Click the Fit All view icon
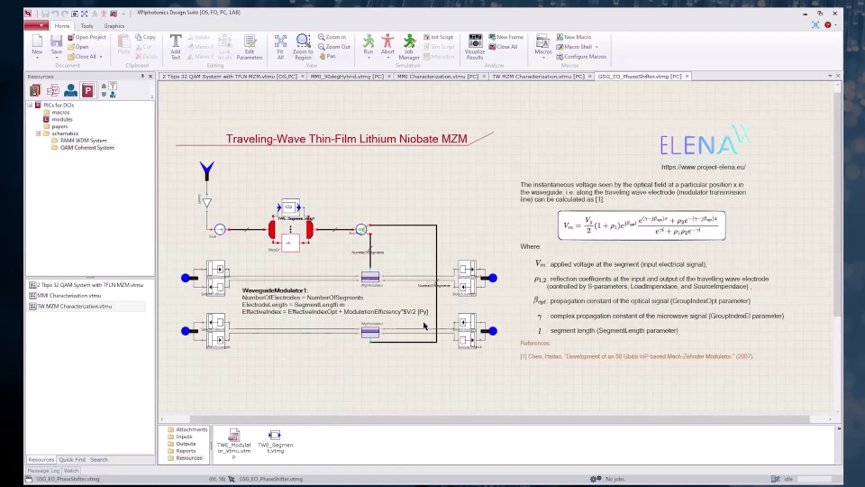The height and width of the screenshot is (487, 865). click(x=280, y=45)
